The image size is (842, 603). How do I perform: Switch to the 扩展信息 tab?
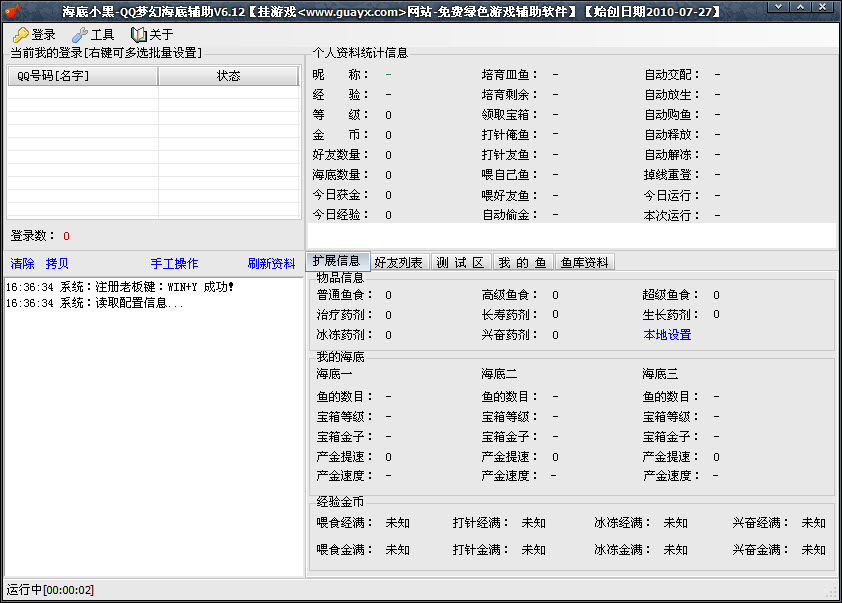[x=337, y=261]
